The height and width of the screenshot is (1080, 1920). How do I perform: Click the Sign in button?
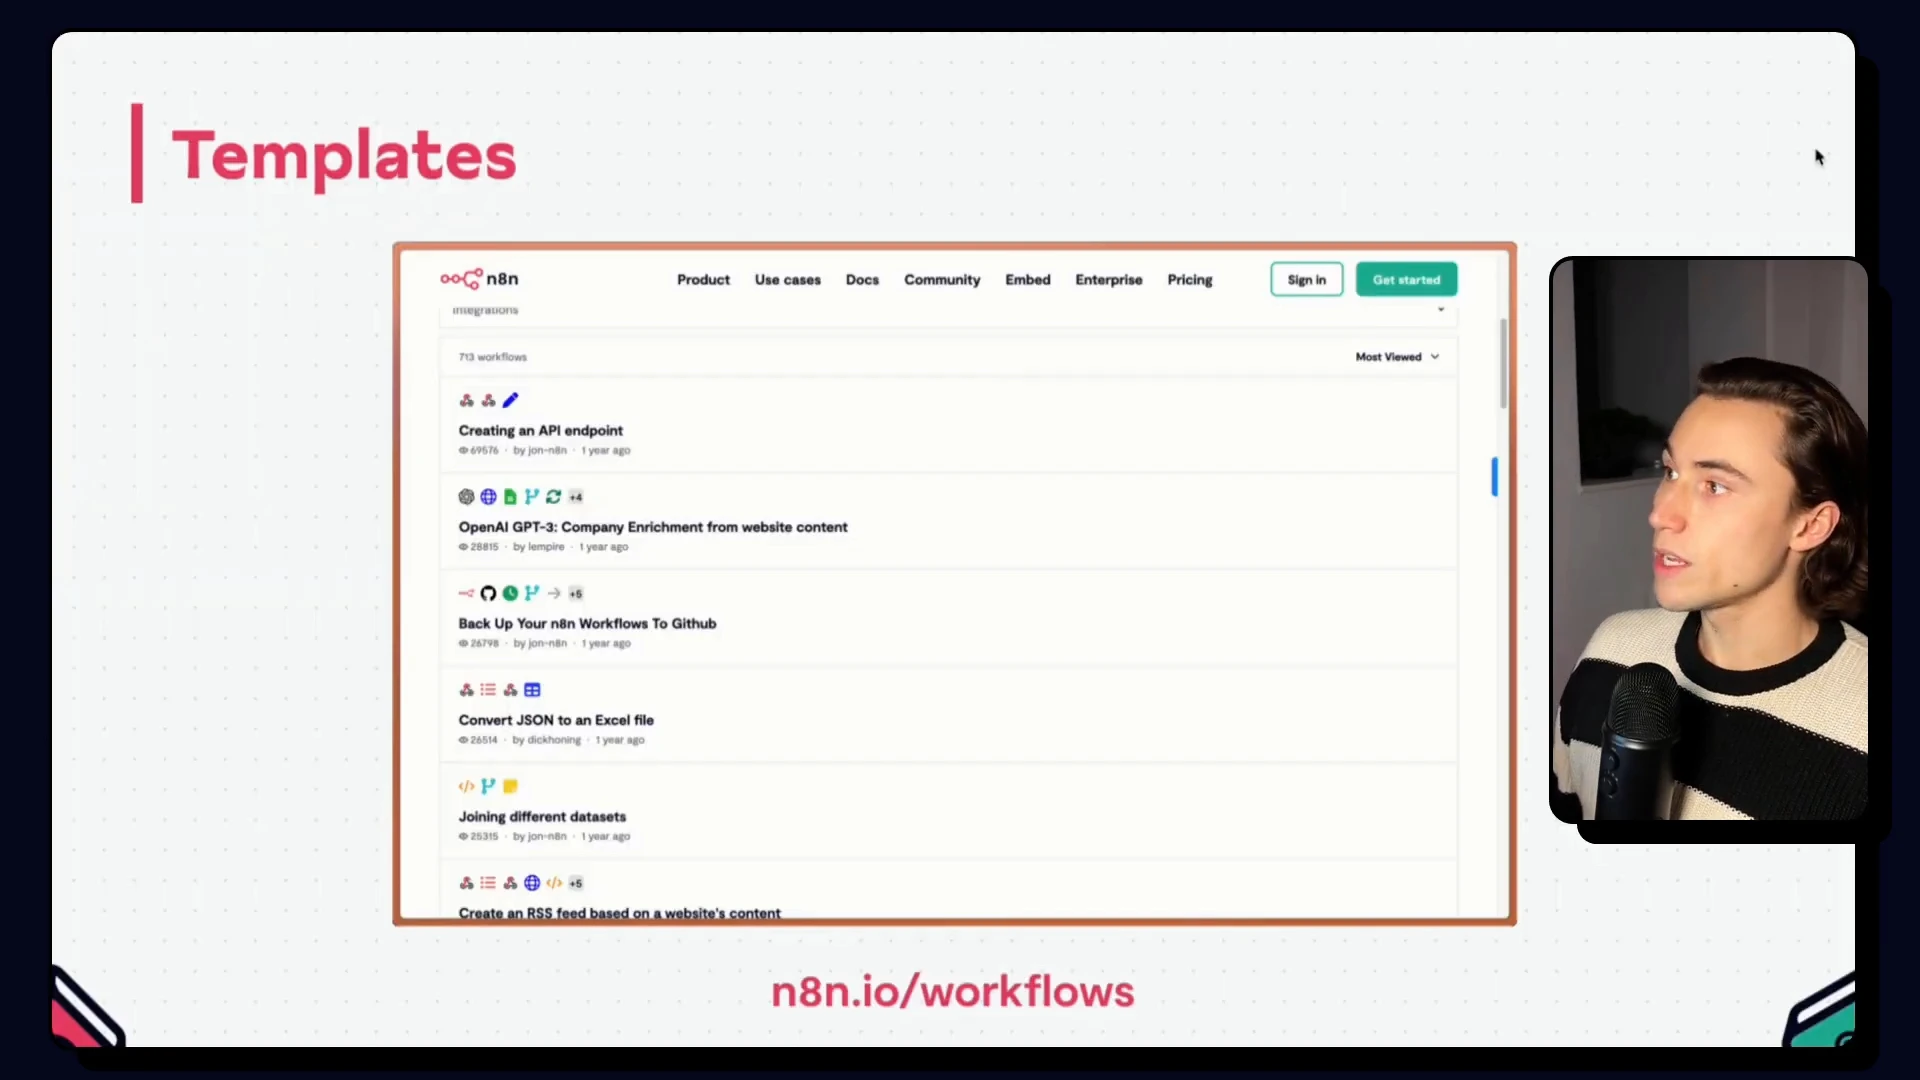pos(1307,280)
